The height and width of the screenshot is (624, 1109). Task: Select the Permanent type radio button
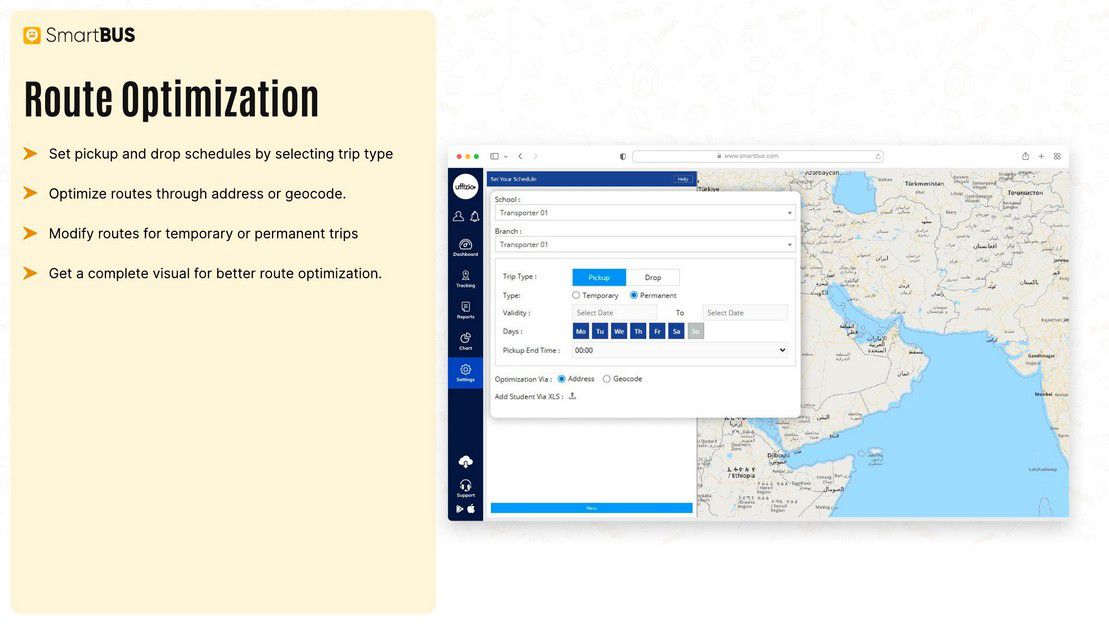[x=634, y=295]
